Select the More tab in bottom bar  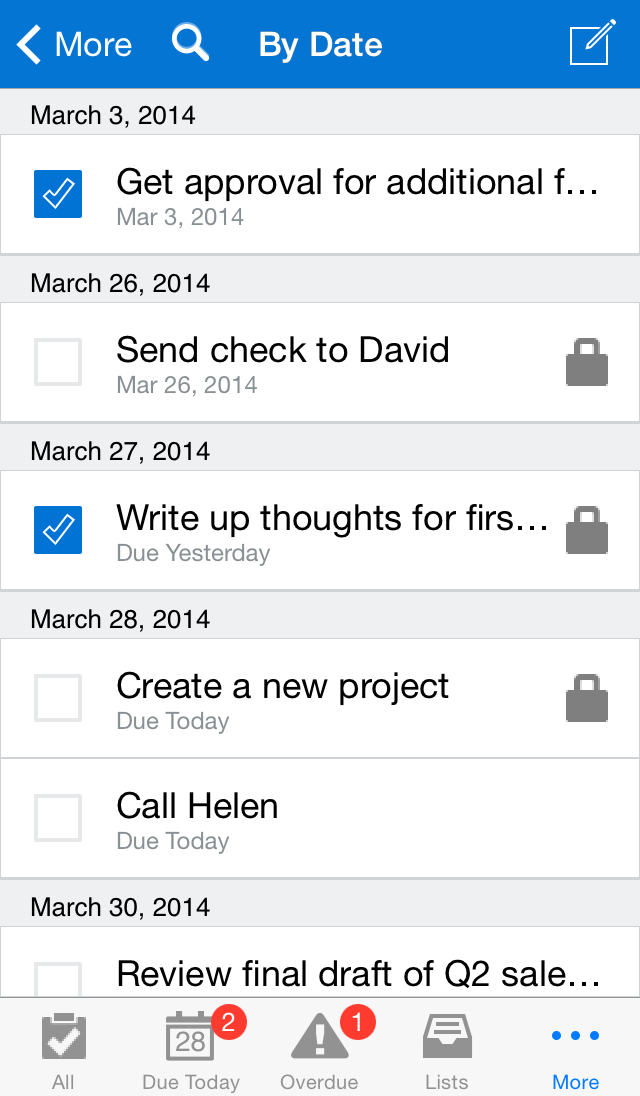click(x=575, y=1050)
